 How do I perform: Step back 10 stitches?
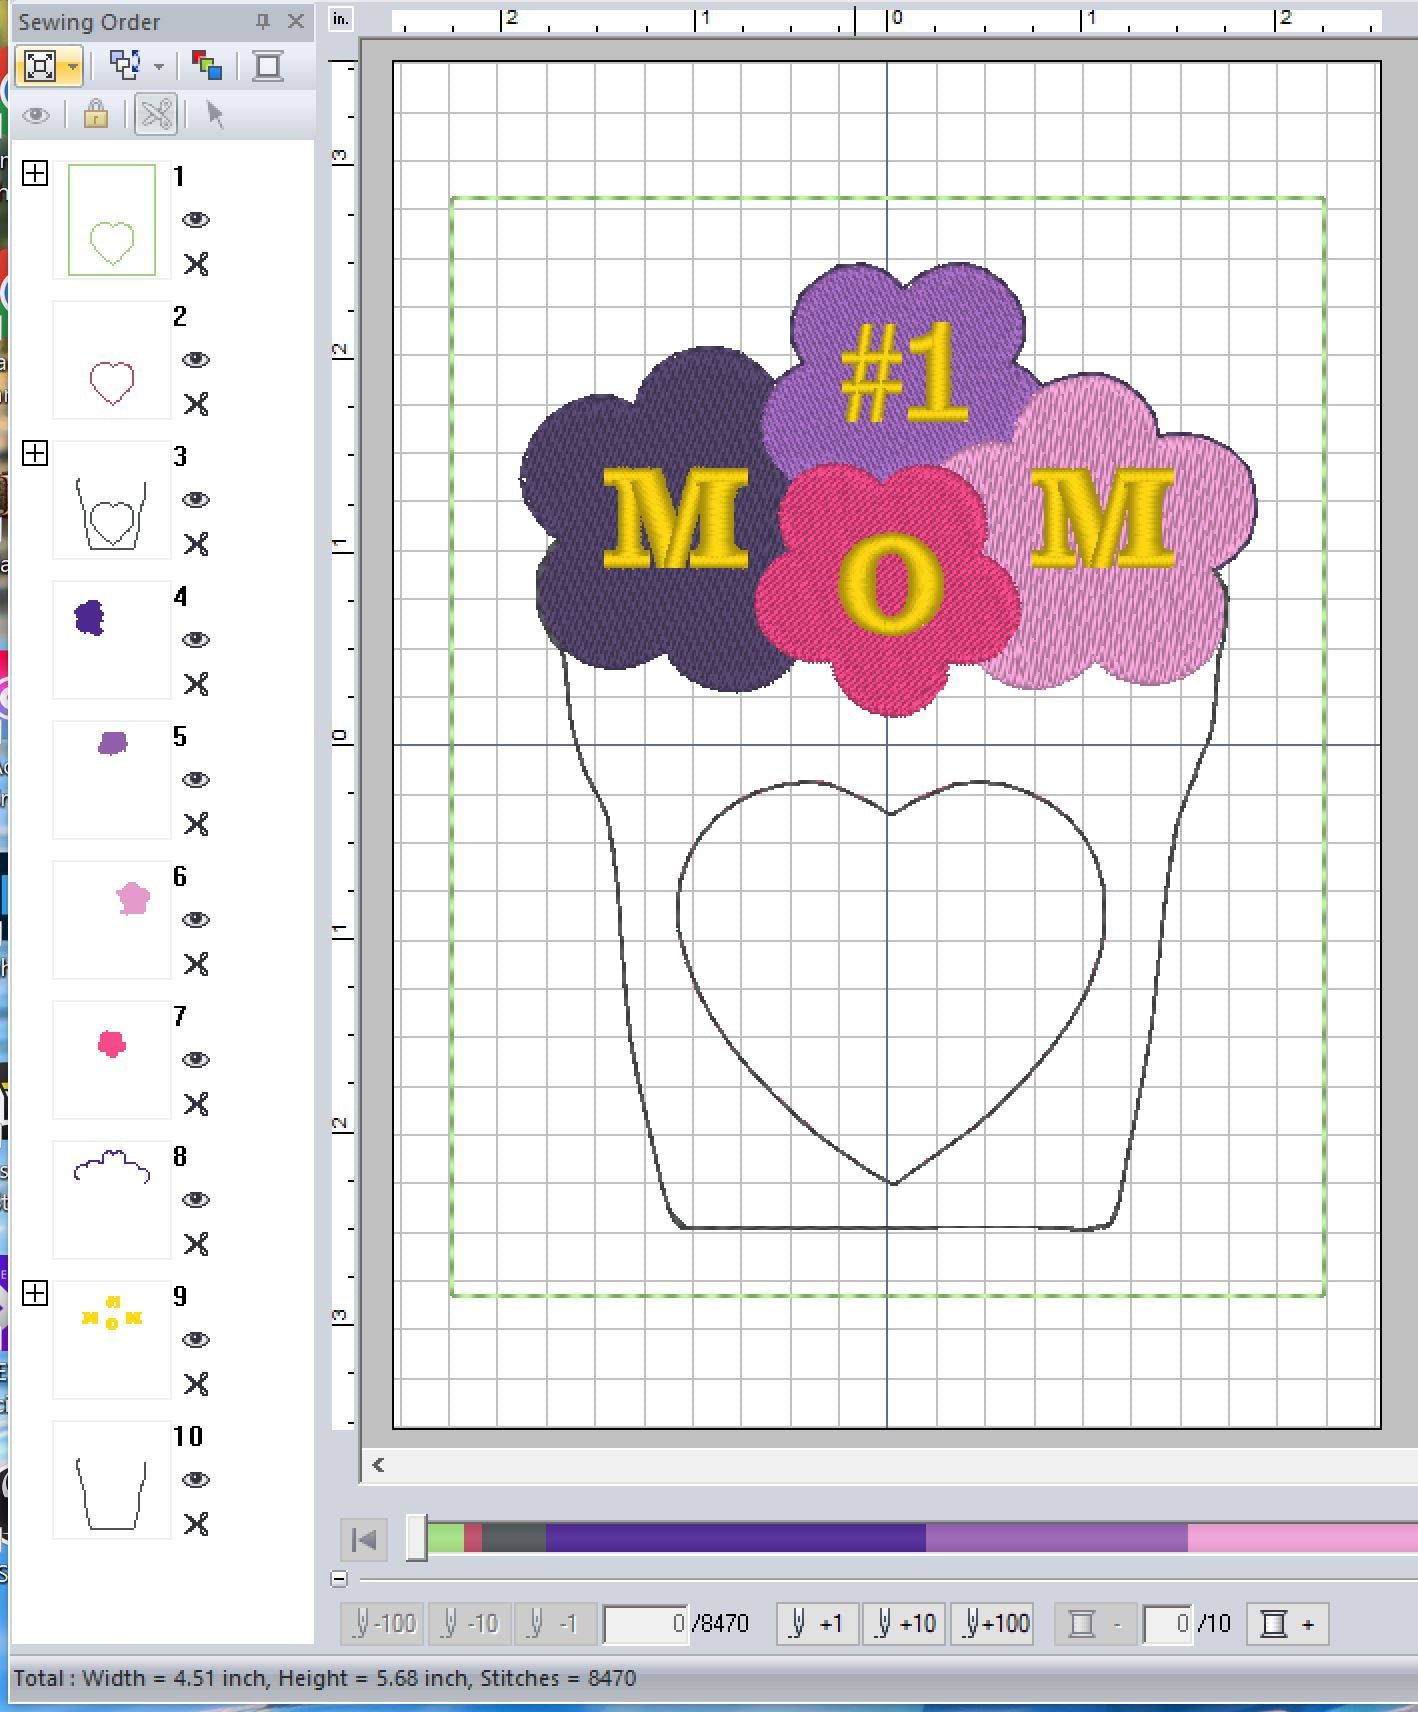470,1623
